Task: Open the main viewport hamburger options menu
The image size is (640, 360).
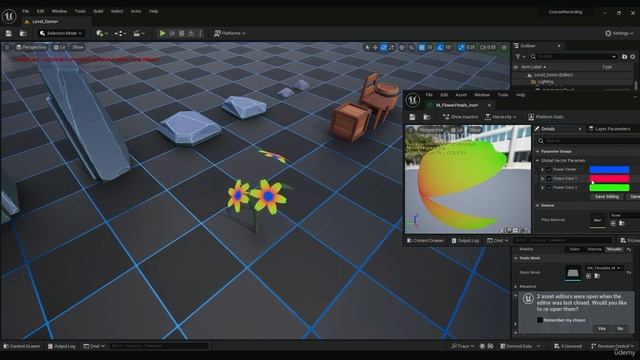Action: [x=7, y=47]
